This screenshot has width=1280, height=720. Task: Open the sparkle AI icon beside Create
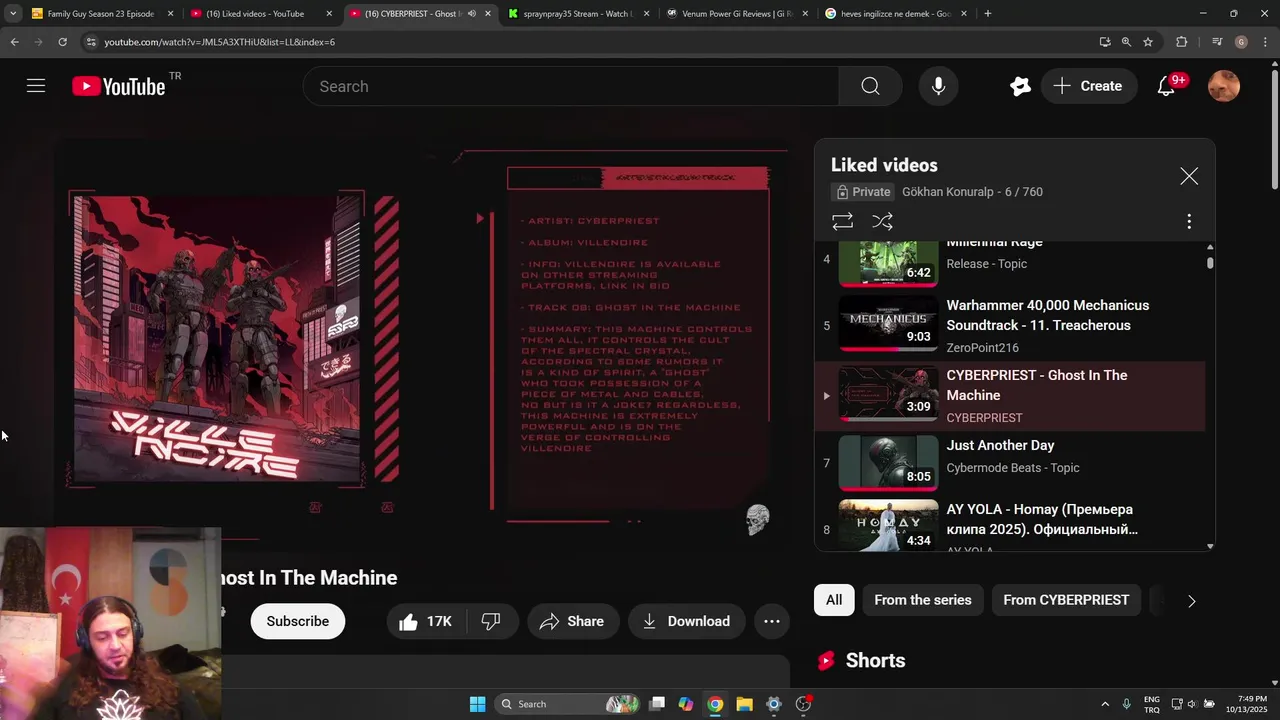click(1020, 86)
